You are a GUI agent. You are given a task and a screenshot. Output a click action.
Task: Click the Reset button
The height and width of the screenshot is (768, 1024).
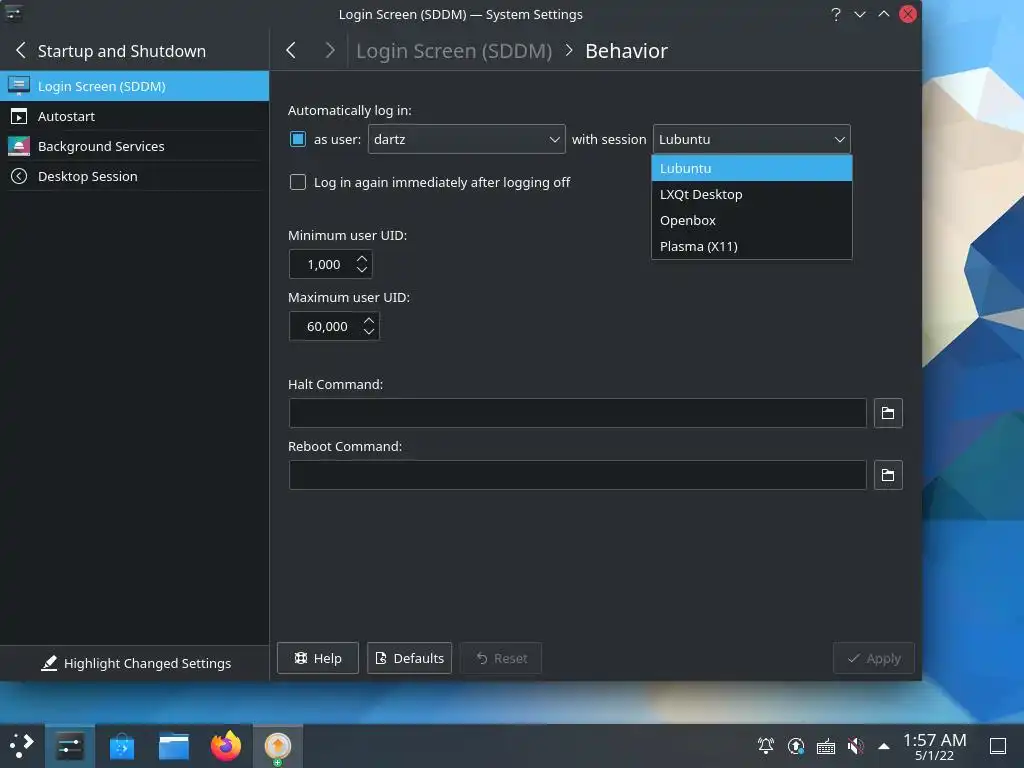pyautogui.click(x=501, y=658)
